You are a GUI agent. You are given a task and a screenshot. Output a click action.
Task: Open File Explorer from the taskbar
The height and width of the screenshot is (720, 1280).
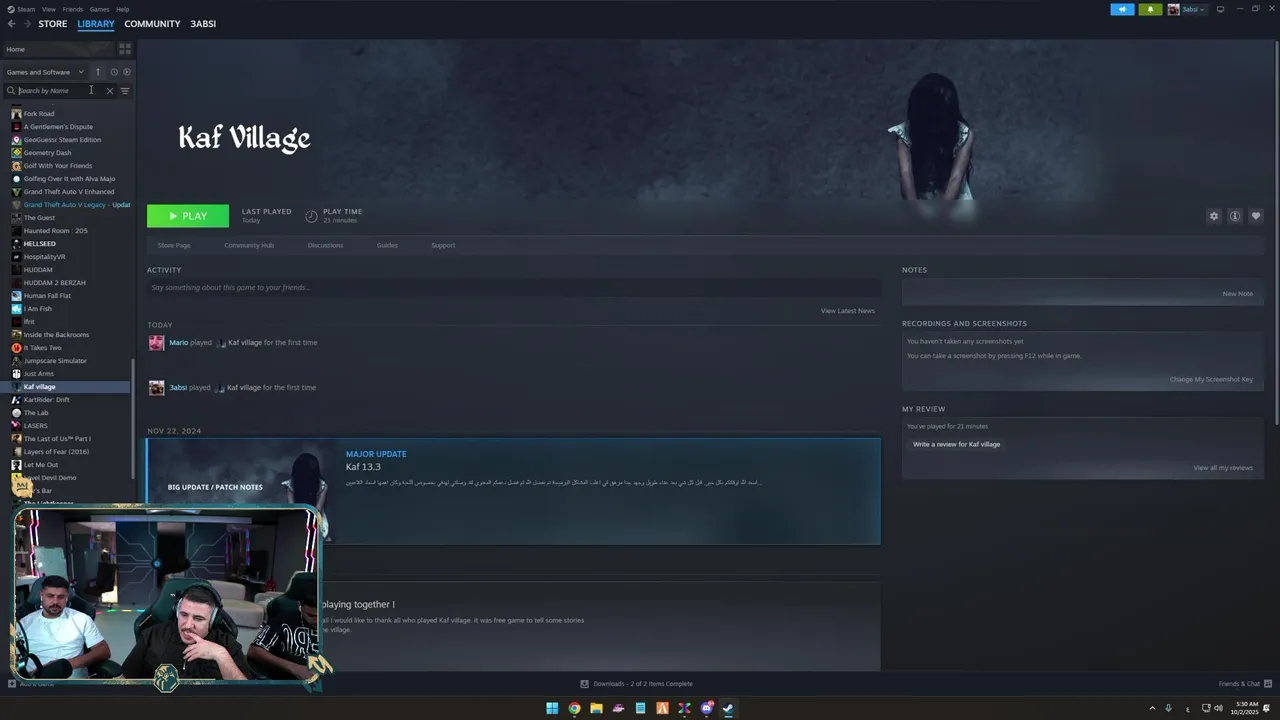596,708
